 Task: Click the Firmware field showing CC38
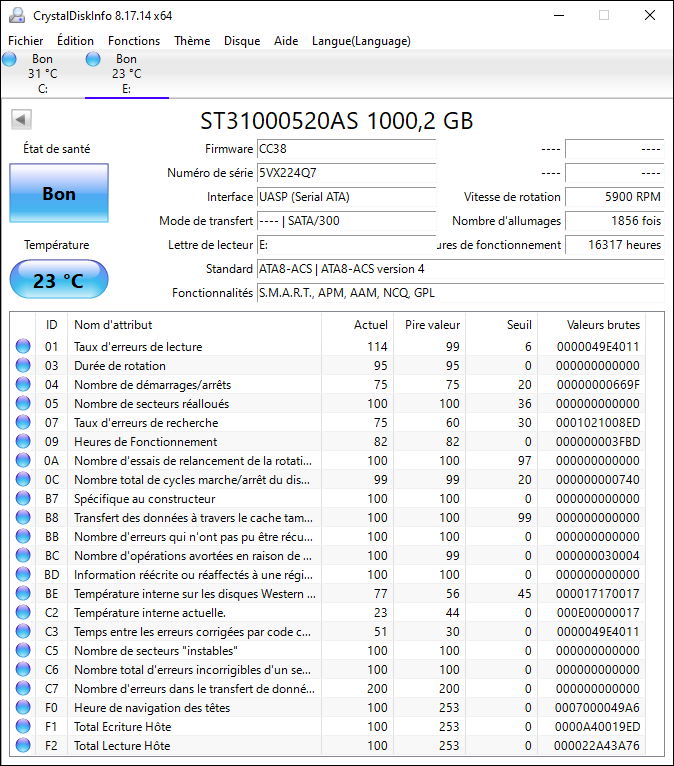coord(346,149)
